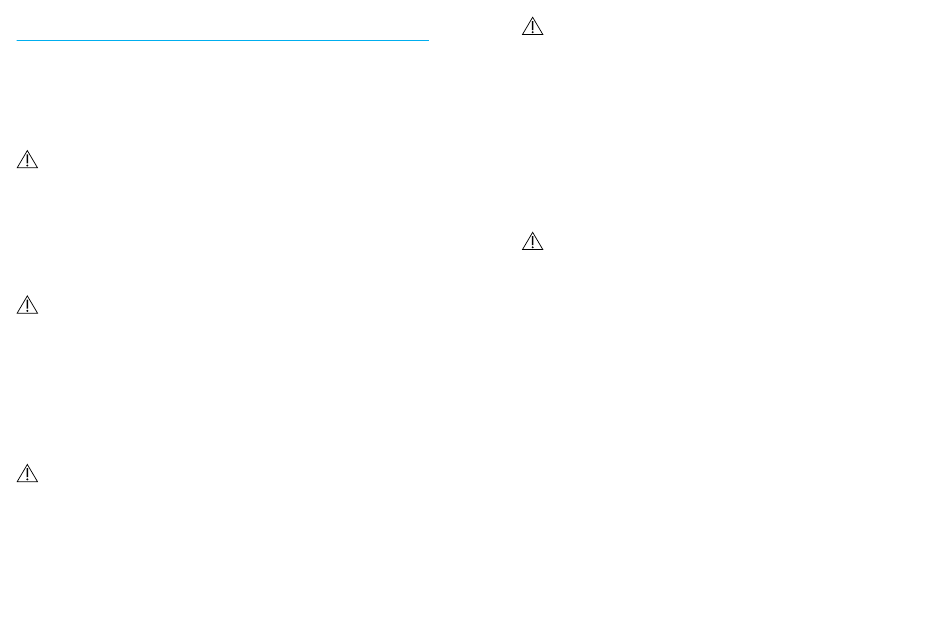Select the middle warning triangle in left column
This screenshot has height=627, width=950.
(27, 305)
